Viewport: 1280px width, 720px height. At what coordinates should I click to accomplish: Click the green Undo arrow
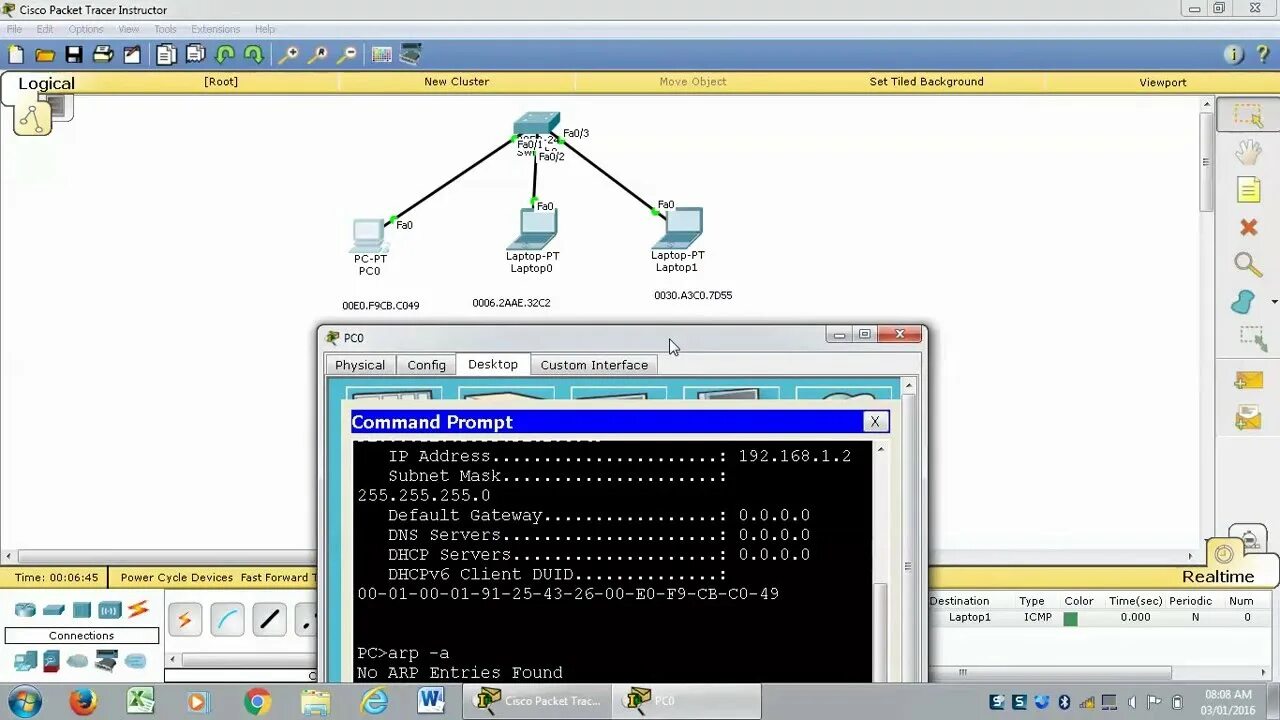[225, 55]
